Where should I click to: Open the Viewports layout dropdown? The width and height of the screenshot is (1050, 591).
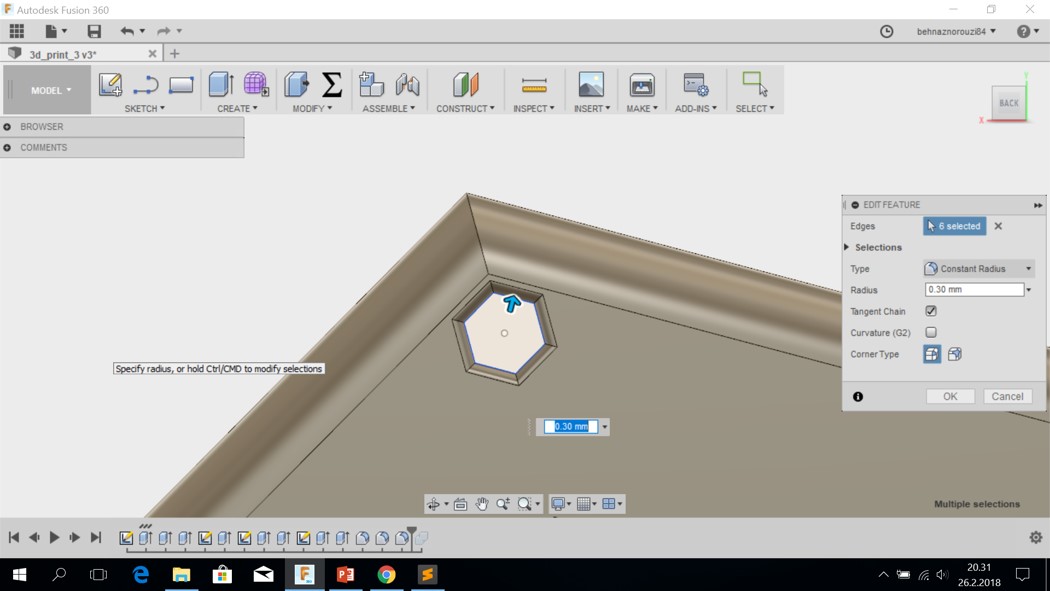pyautogui.click(x=612, y=504)
